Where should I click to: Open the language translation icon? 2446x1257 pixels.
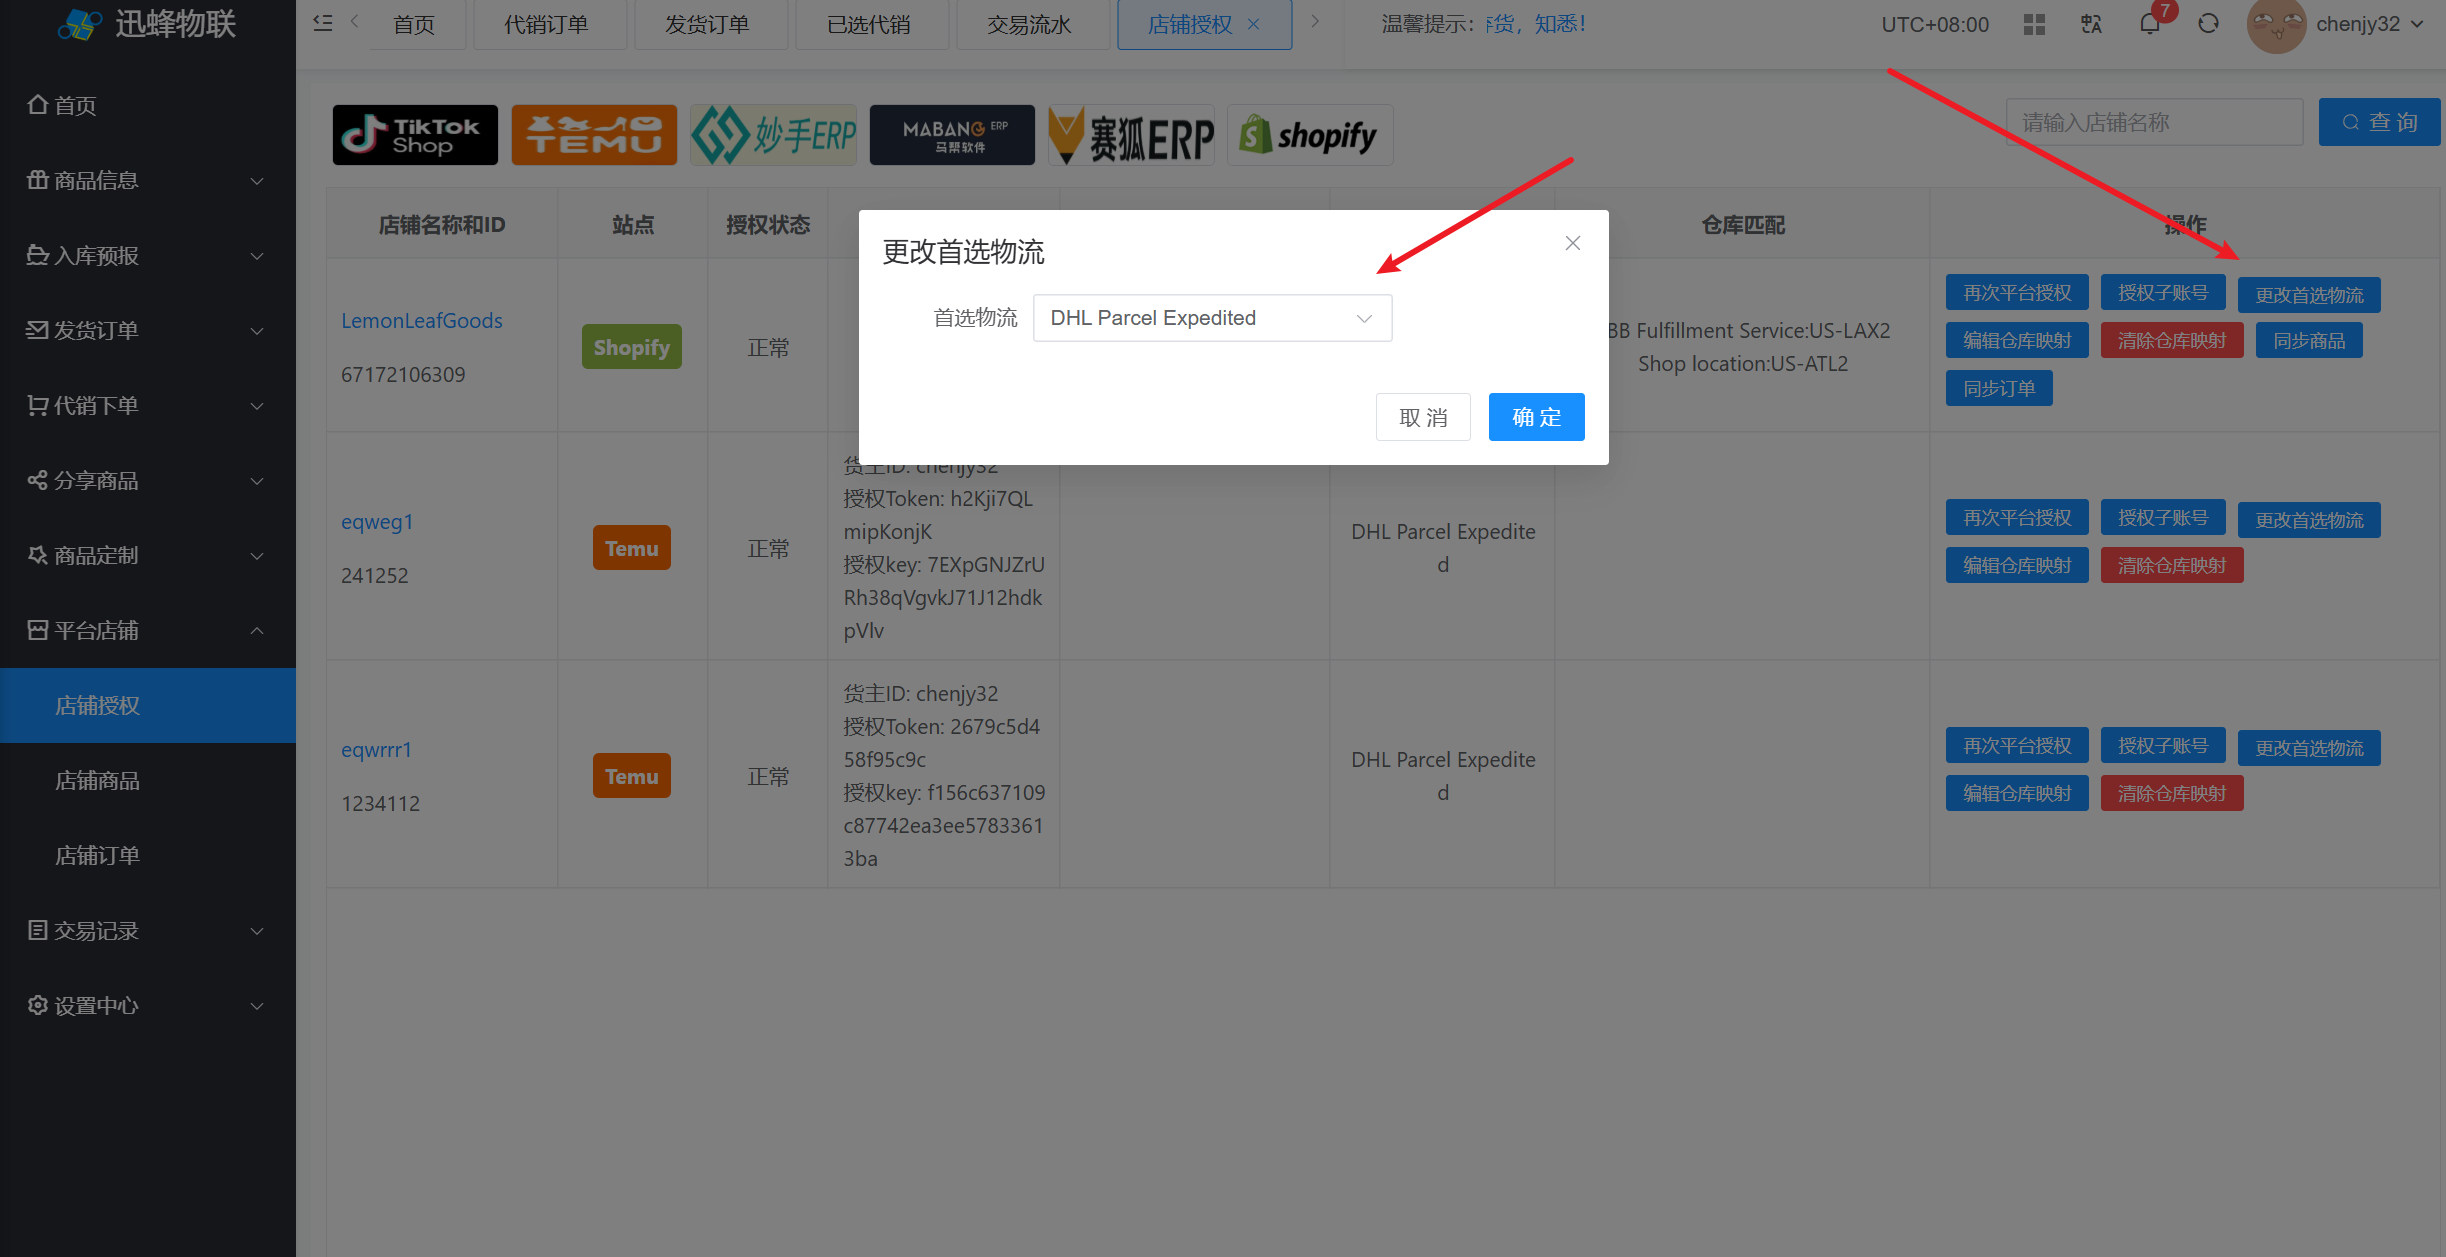coord(2091,24)
